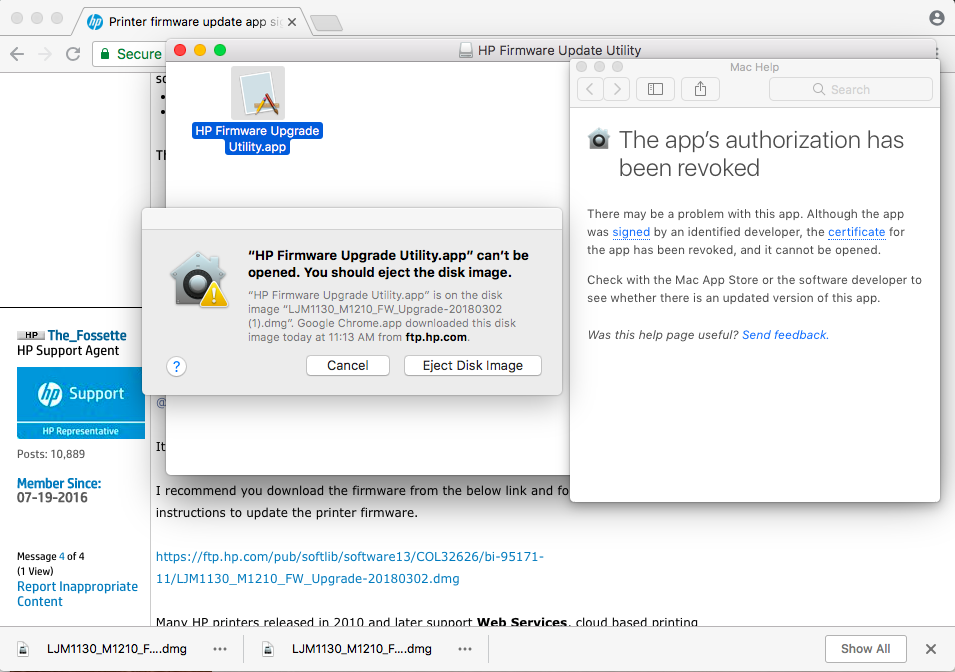Open options for second downloaded dmg
955x672 pixels.
pos(464,648)
